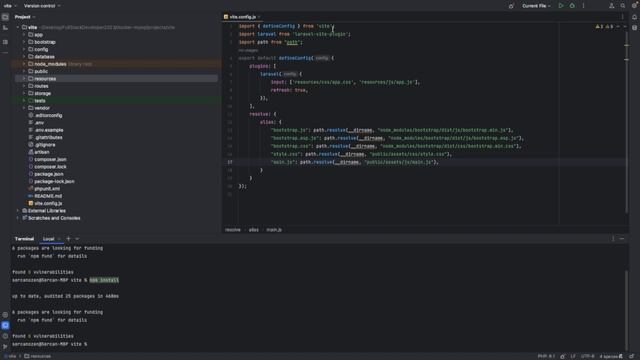Open the Version control dropdown
Screen dimensions: 640x360
point(42,6)
